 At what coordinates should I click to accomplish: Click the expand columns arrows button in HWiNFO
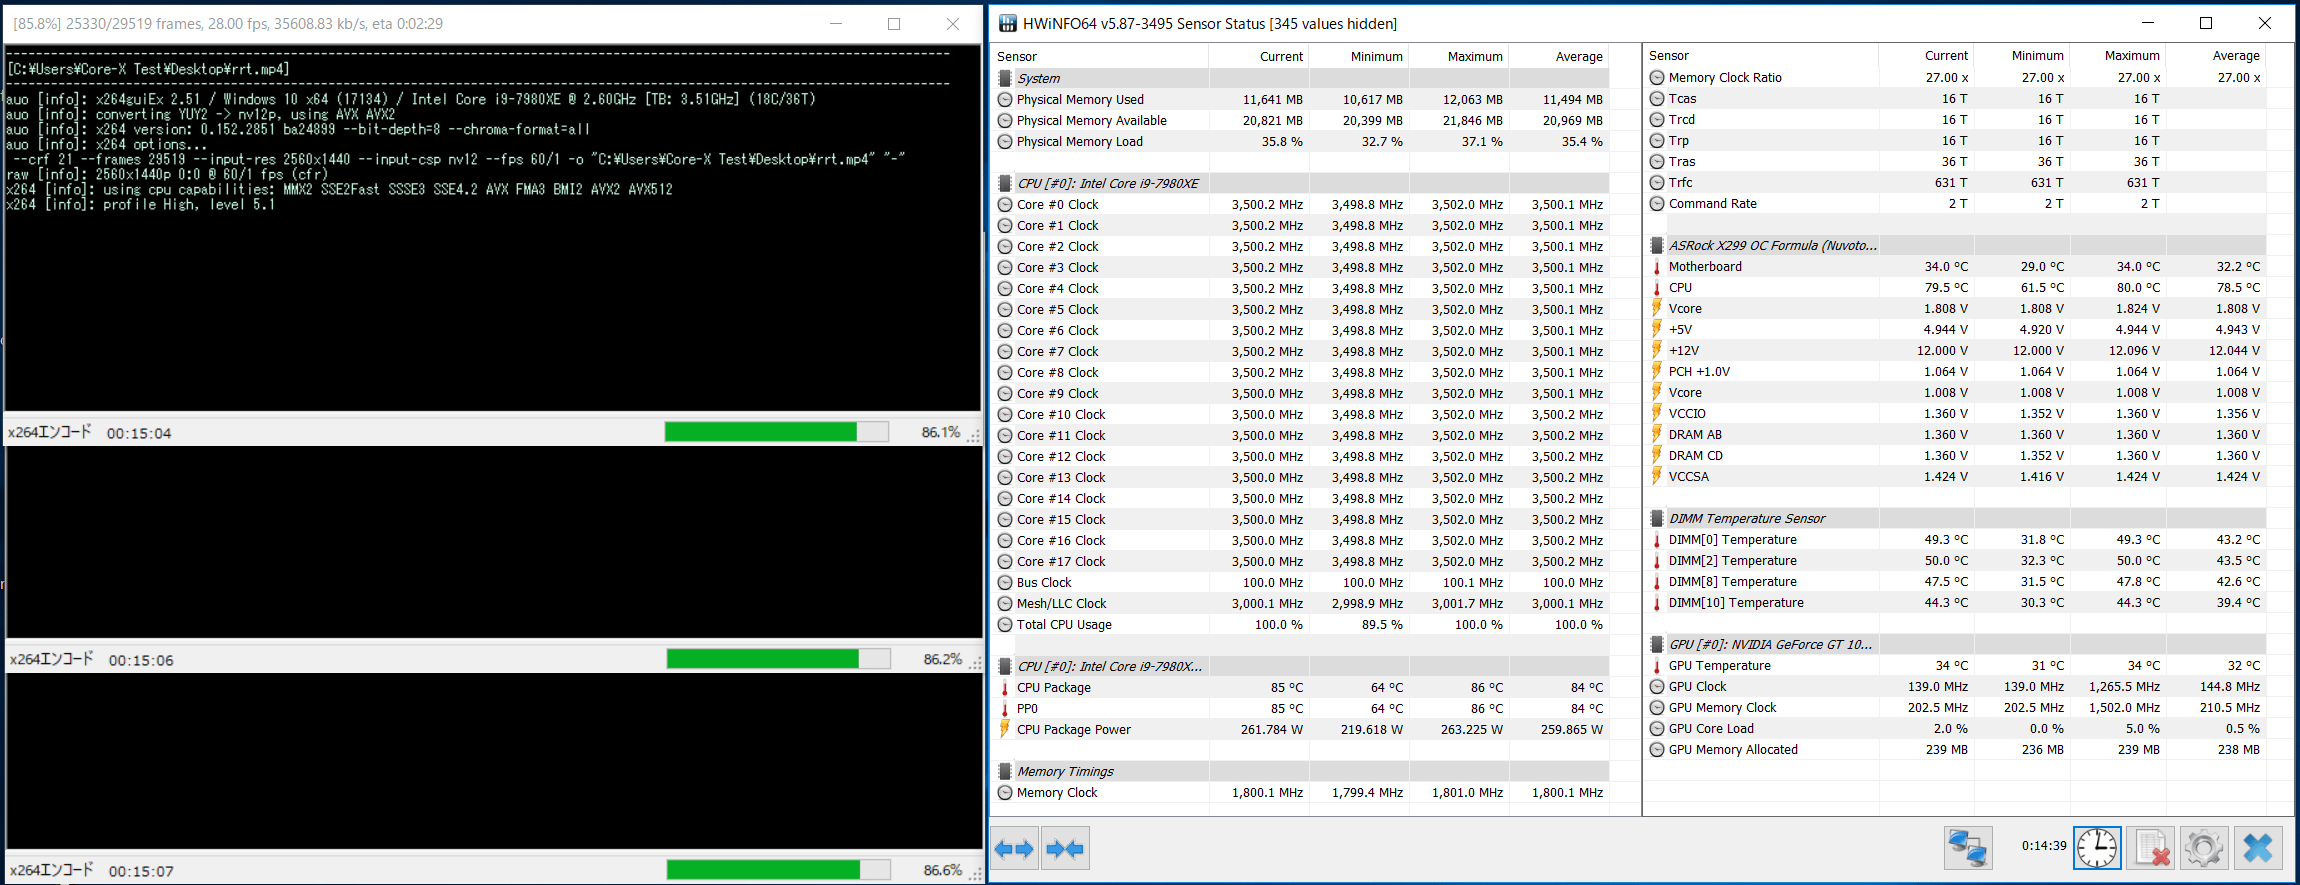coord(1014,849)
